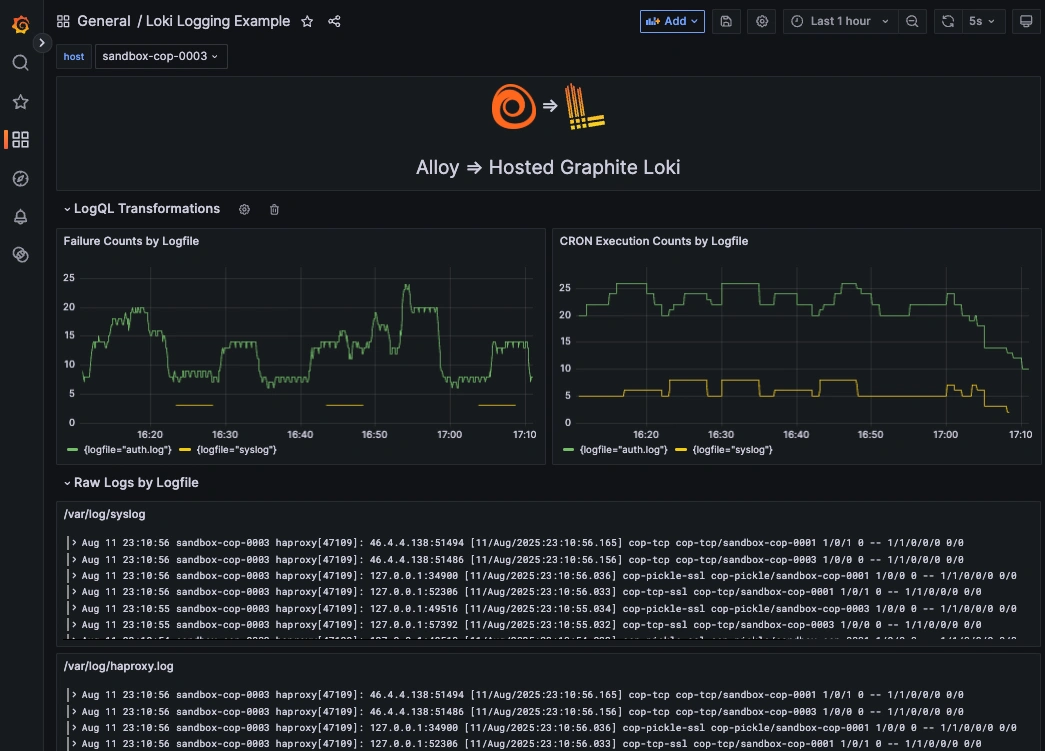The image size is (1045, 751).
Task: Open Starred dashboards from the sidebar
Action: [x=21, y=101]
